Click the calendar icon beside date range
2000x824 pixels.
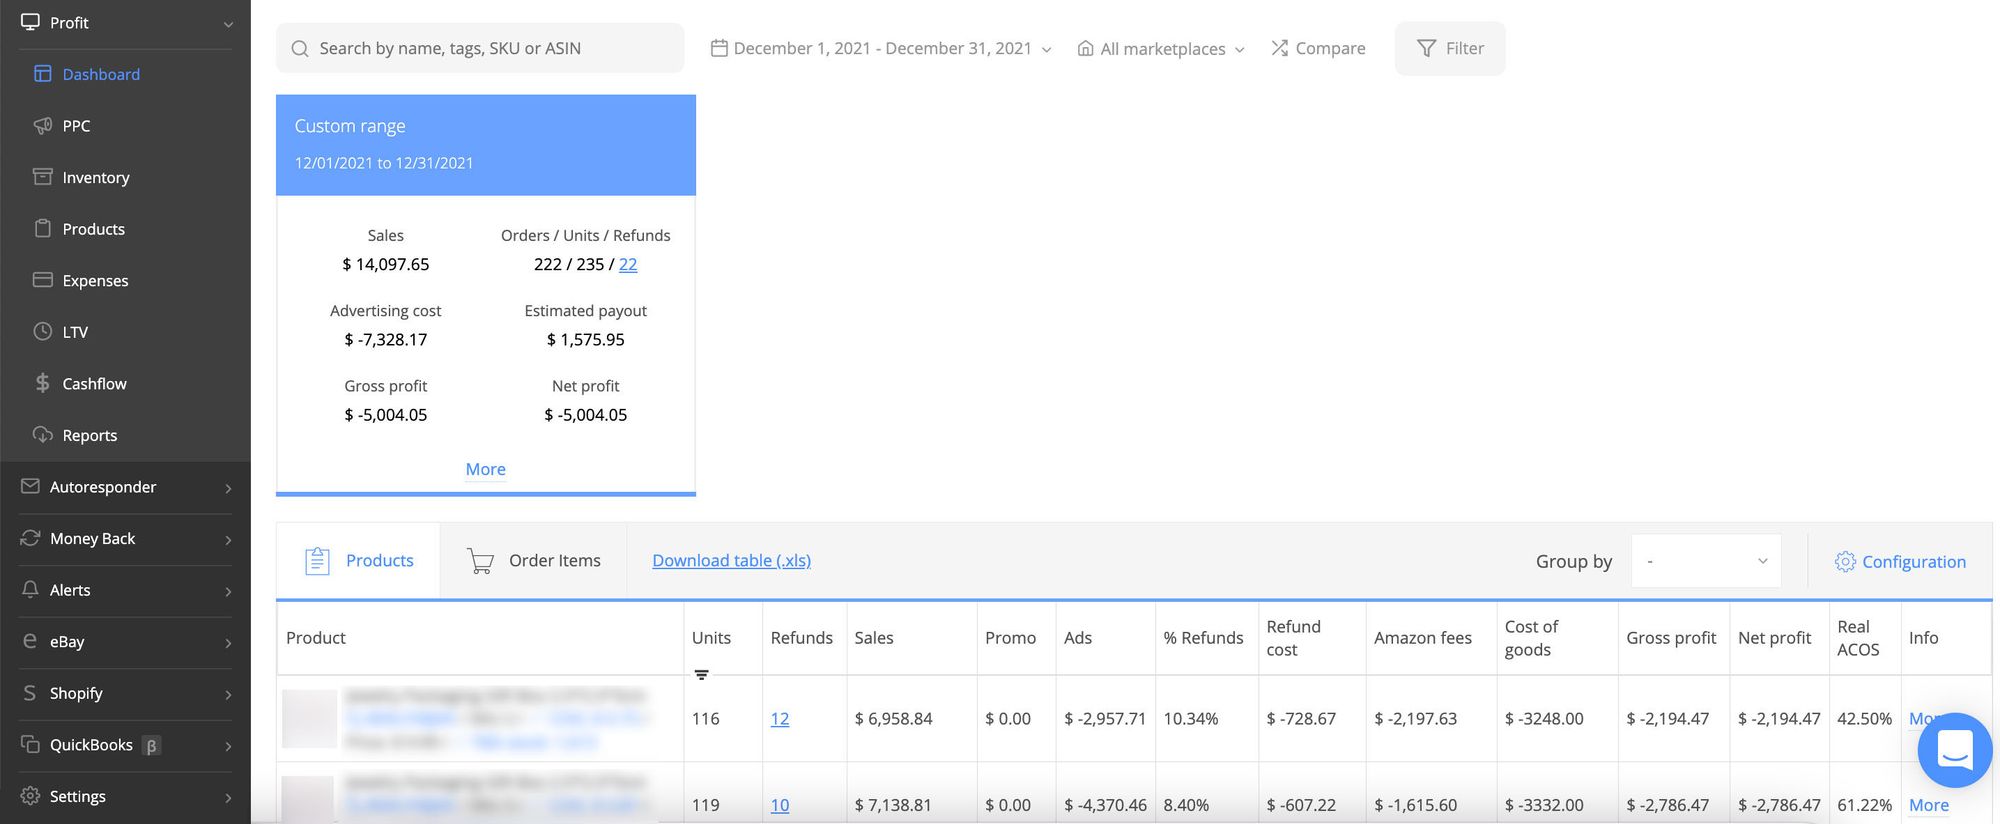tap(718, 48)
